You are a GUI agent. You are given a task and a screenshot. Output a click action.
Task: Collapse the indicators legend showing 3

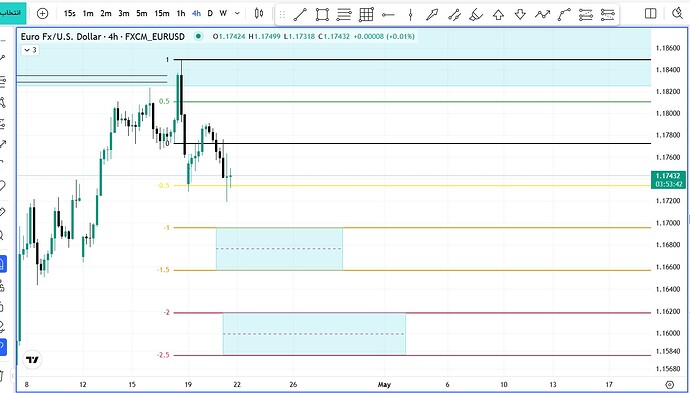coord(30,50)
